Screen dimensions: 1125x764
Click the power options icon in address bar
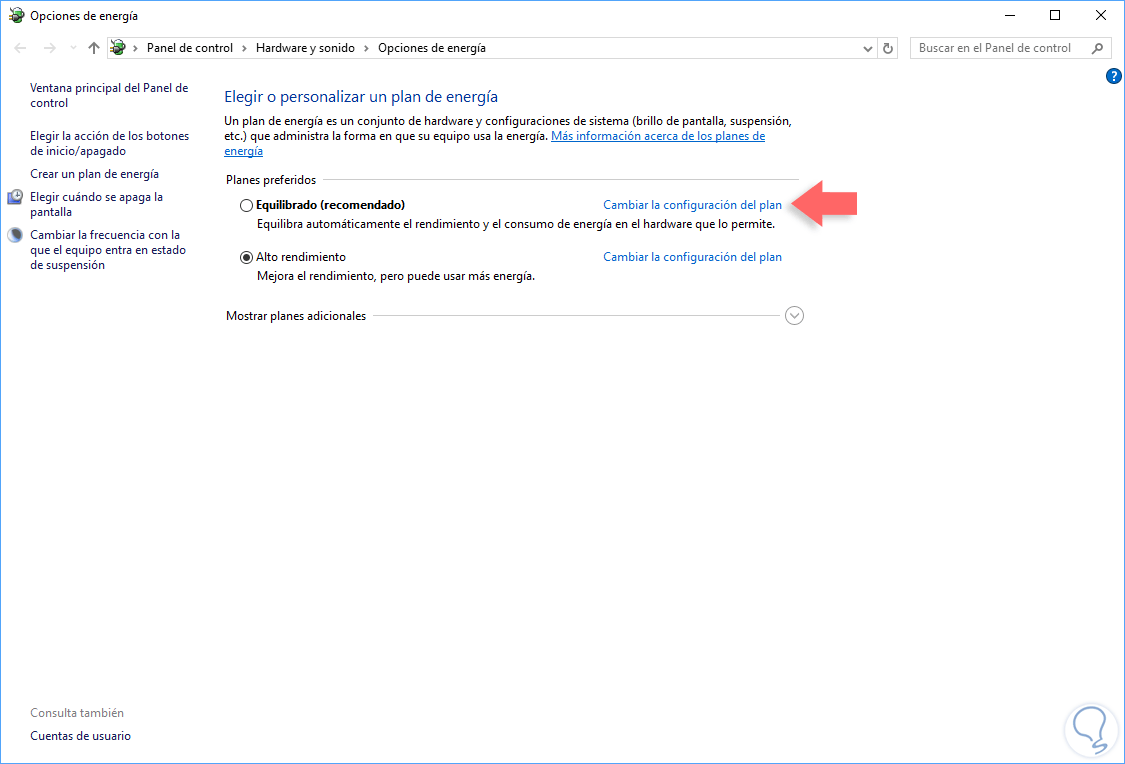click(x=118, y=48)
